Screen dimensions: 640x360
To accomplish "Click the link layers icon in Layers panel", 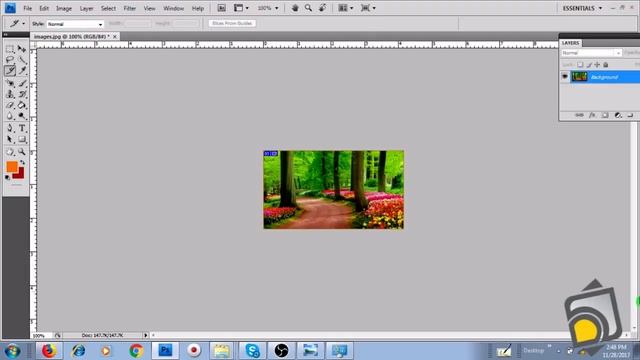I will coord(579,116).
